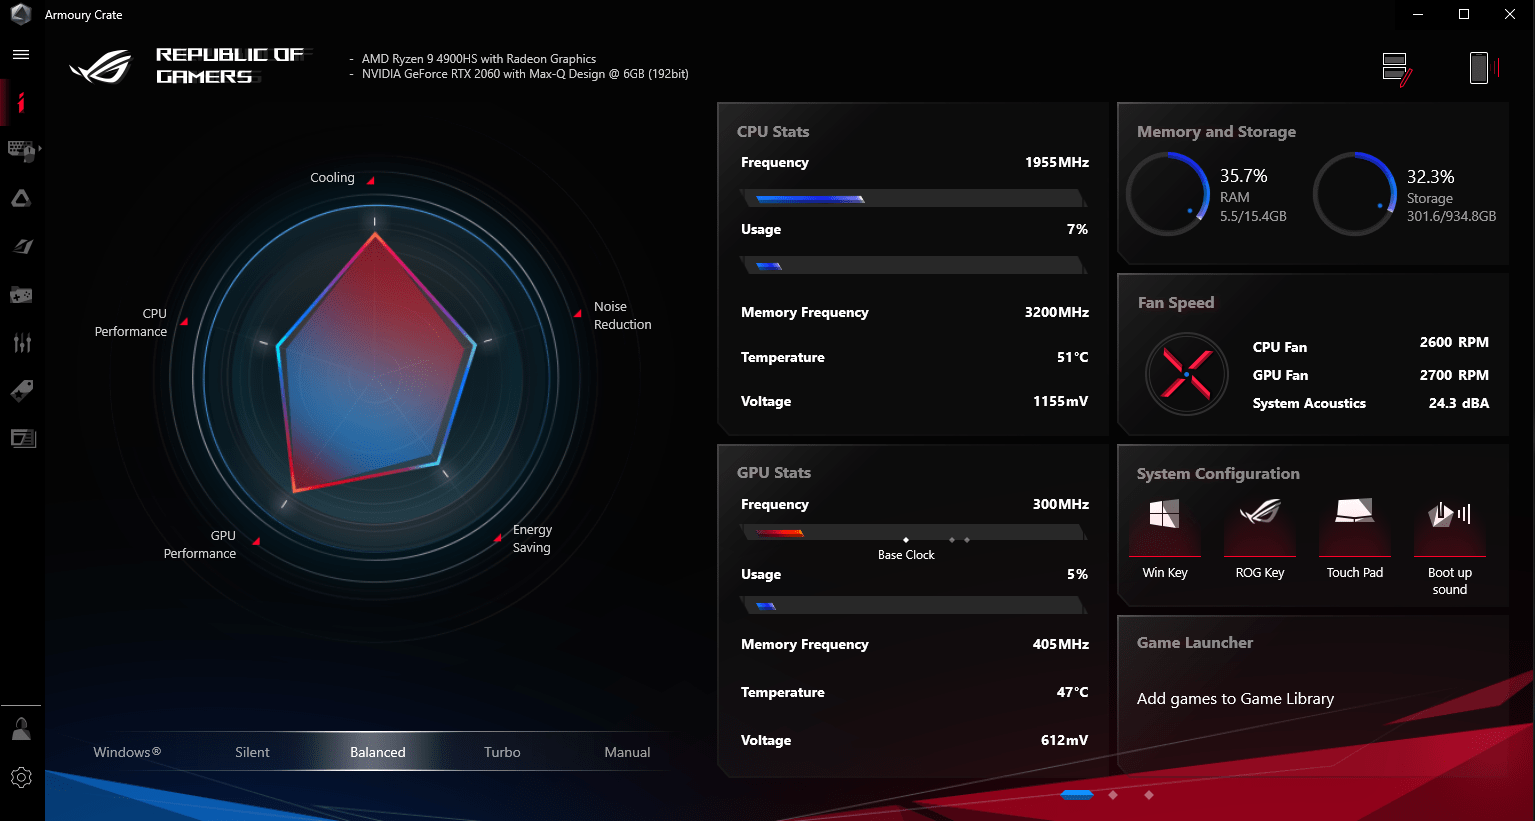Viewport: 1535px width, 821px height.
Task: Select the Balanced operating mode
Action: 378,752
